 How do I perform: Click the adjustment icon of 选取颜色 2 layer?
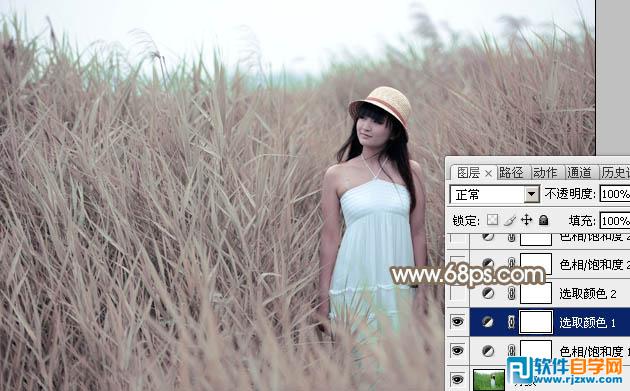(488, 293)
